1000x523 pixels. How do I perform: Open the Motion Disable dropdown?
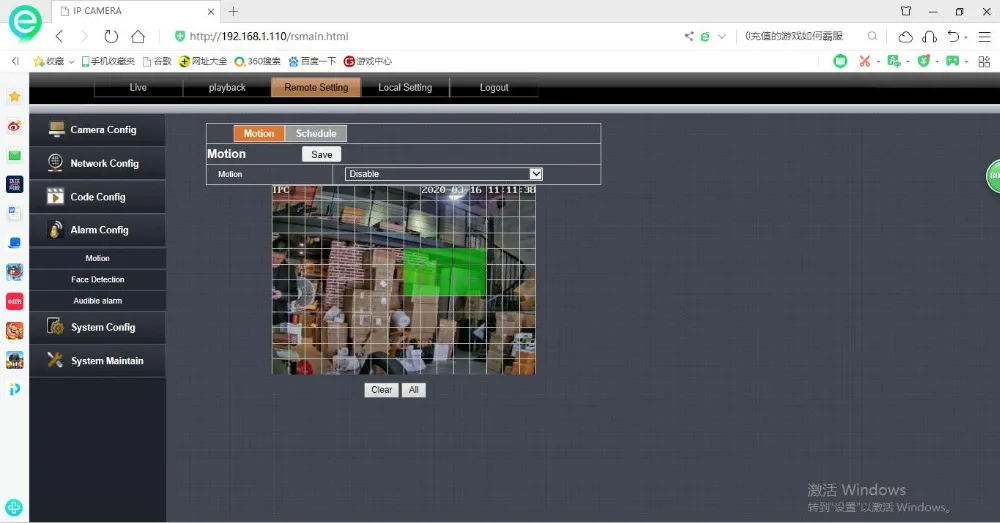tap(444, 173)
